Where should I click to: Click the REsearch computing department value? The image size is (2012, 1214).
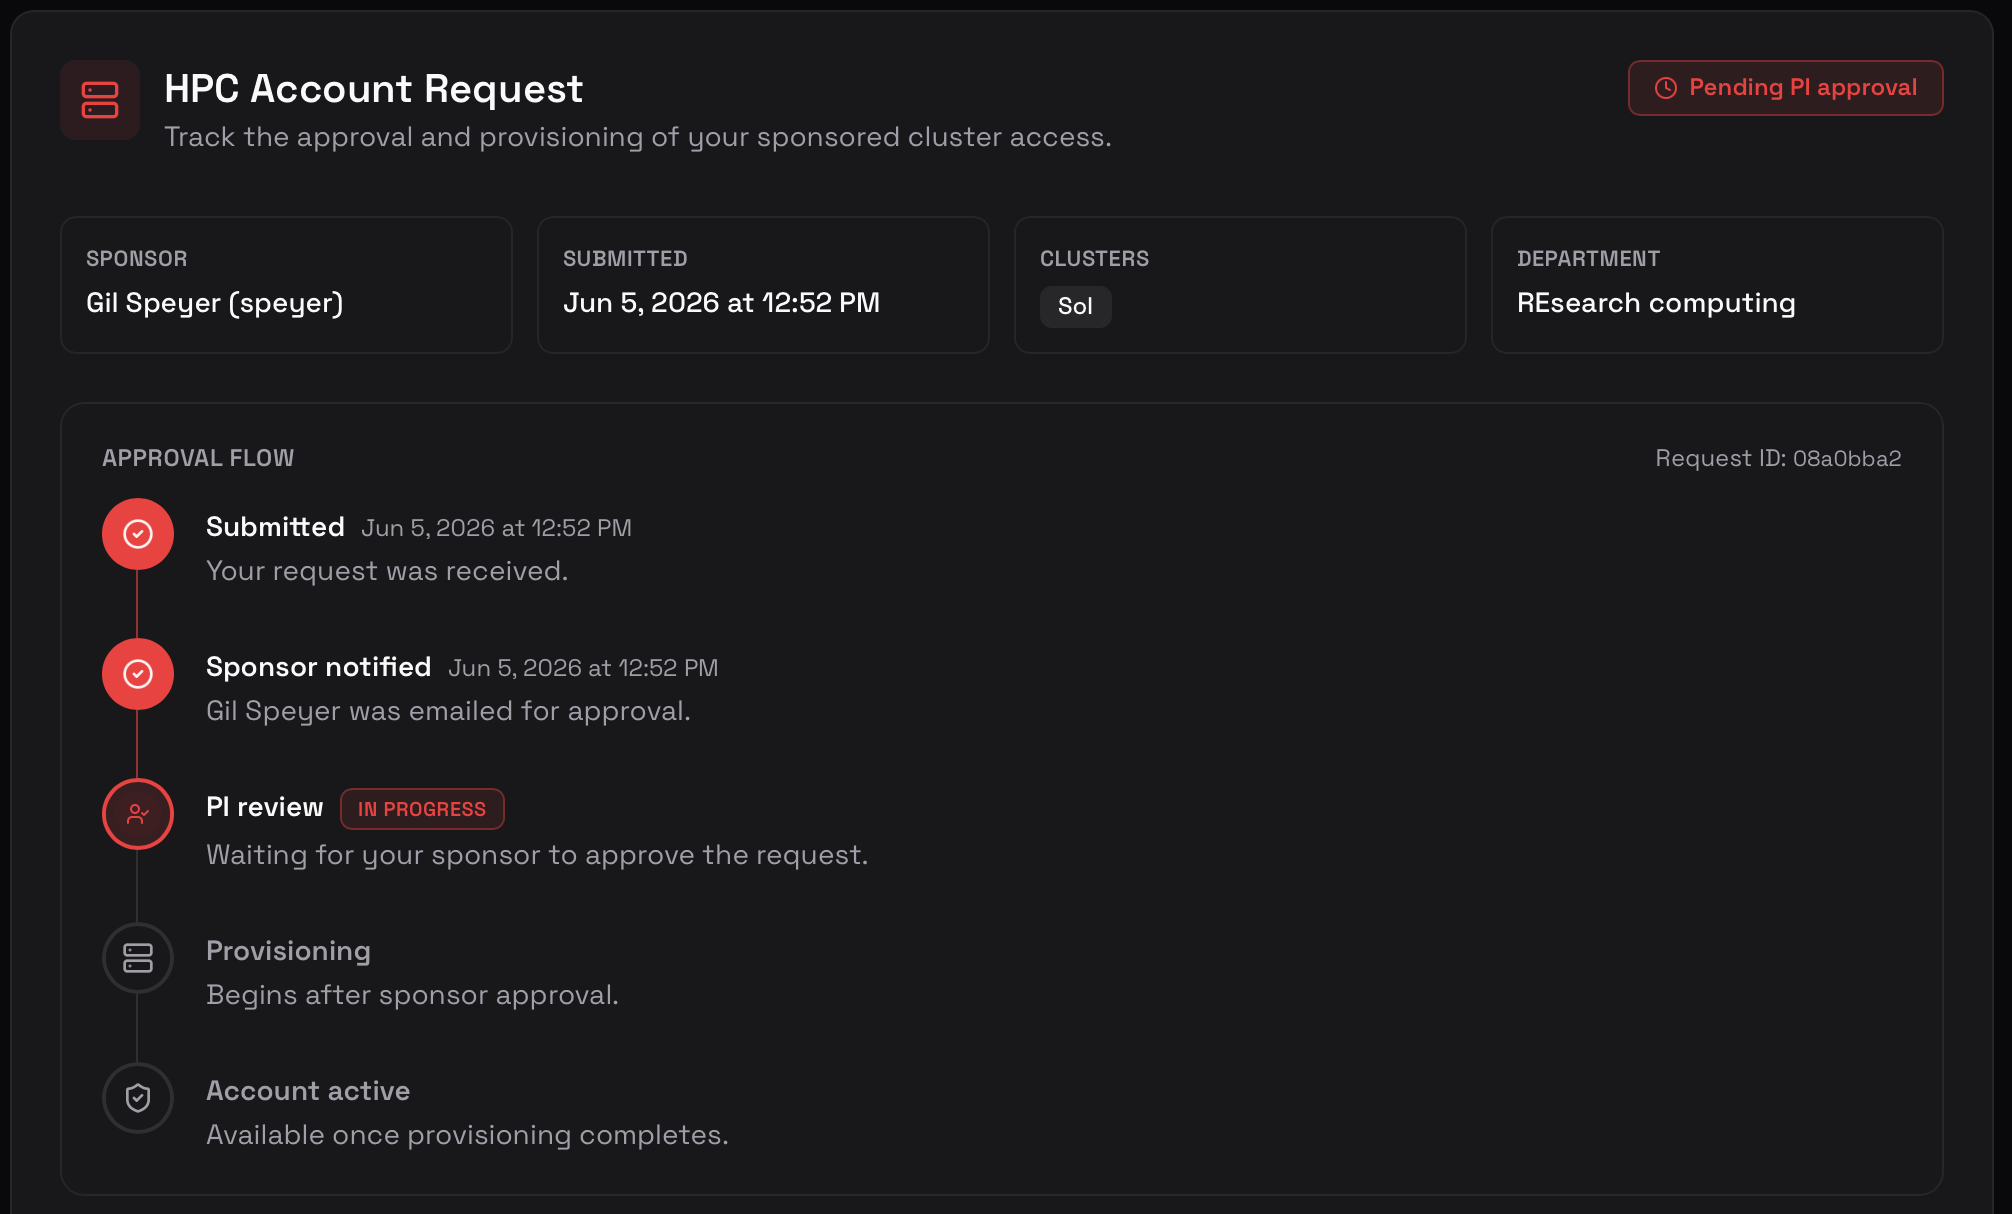[1656, 303]
